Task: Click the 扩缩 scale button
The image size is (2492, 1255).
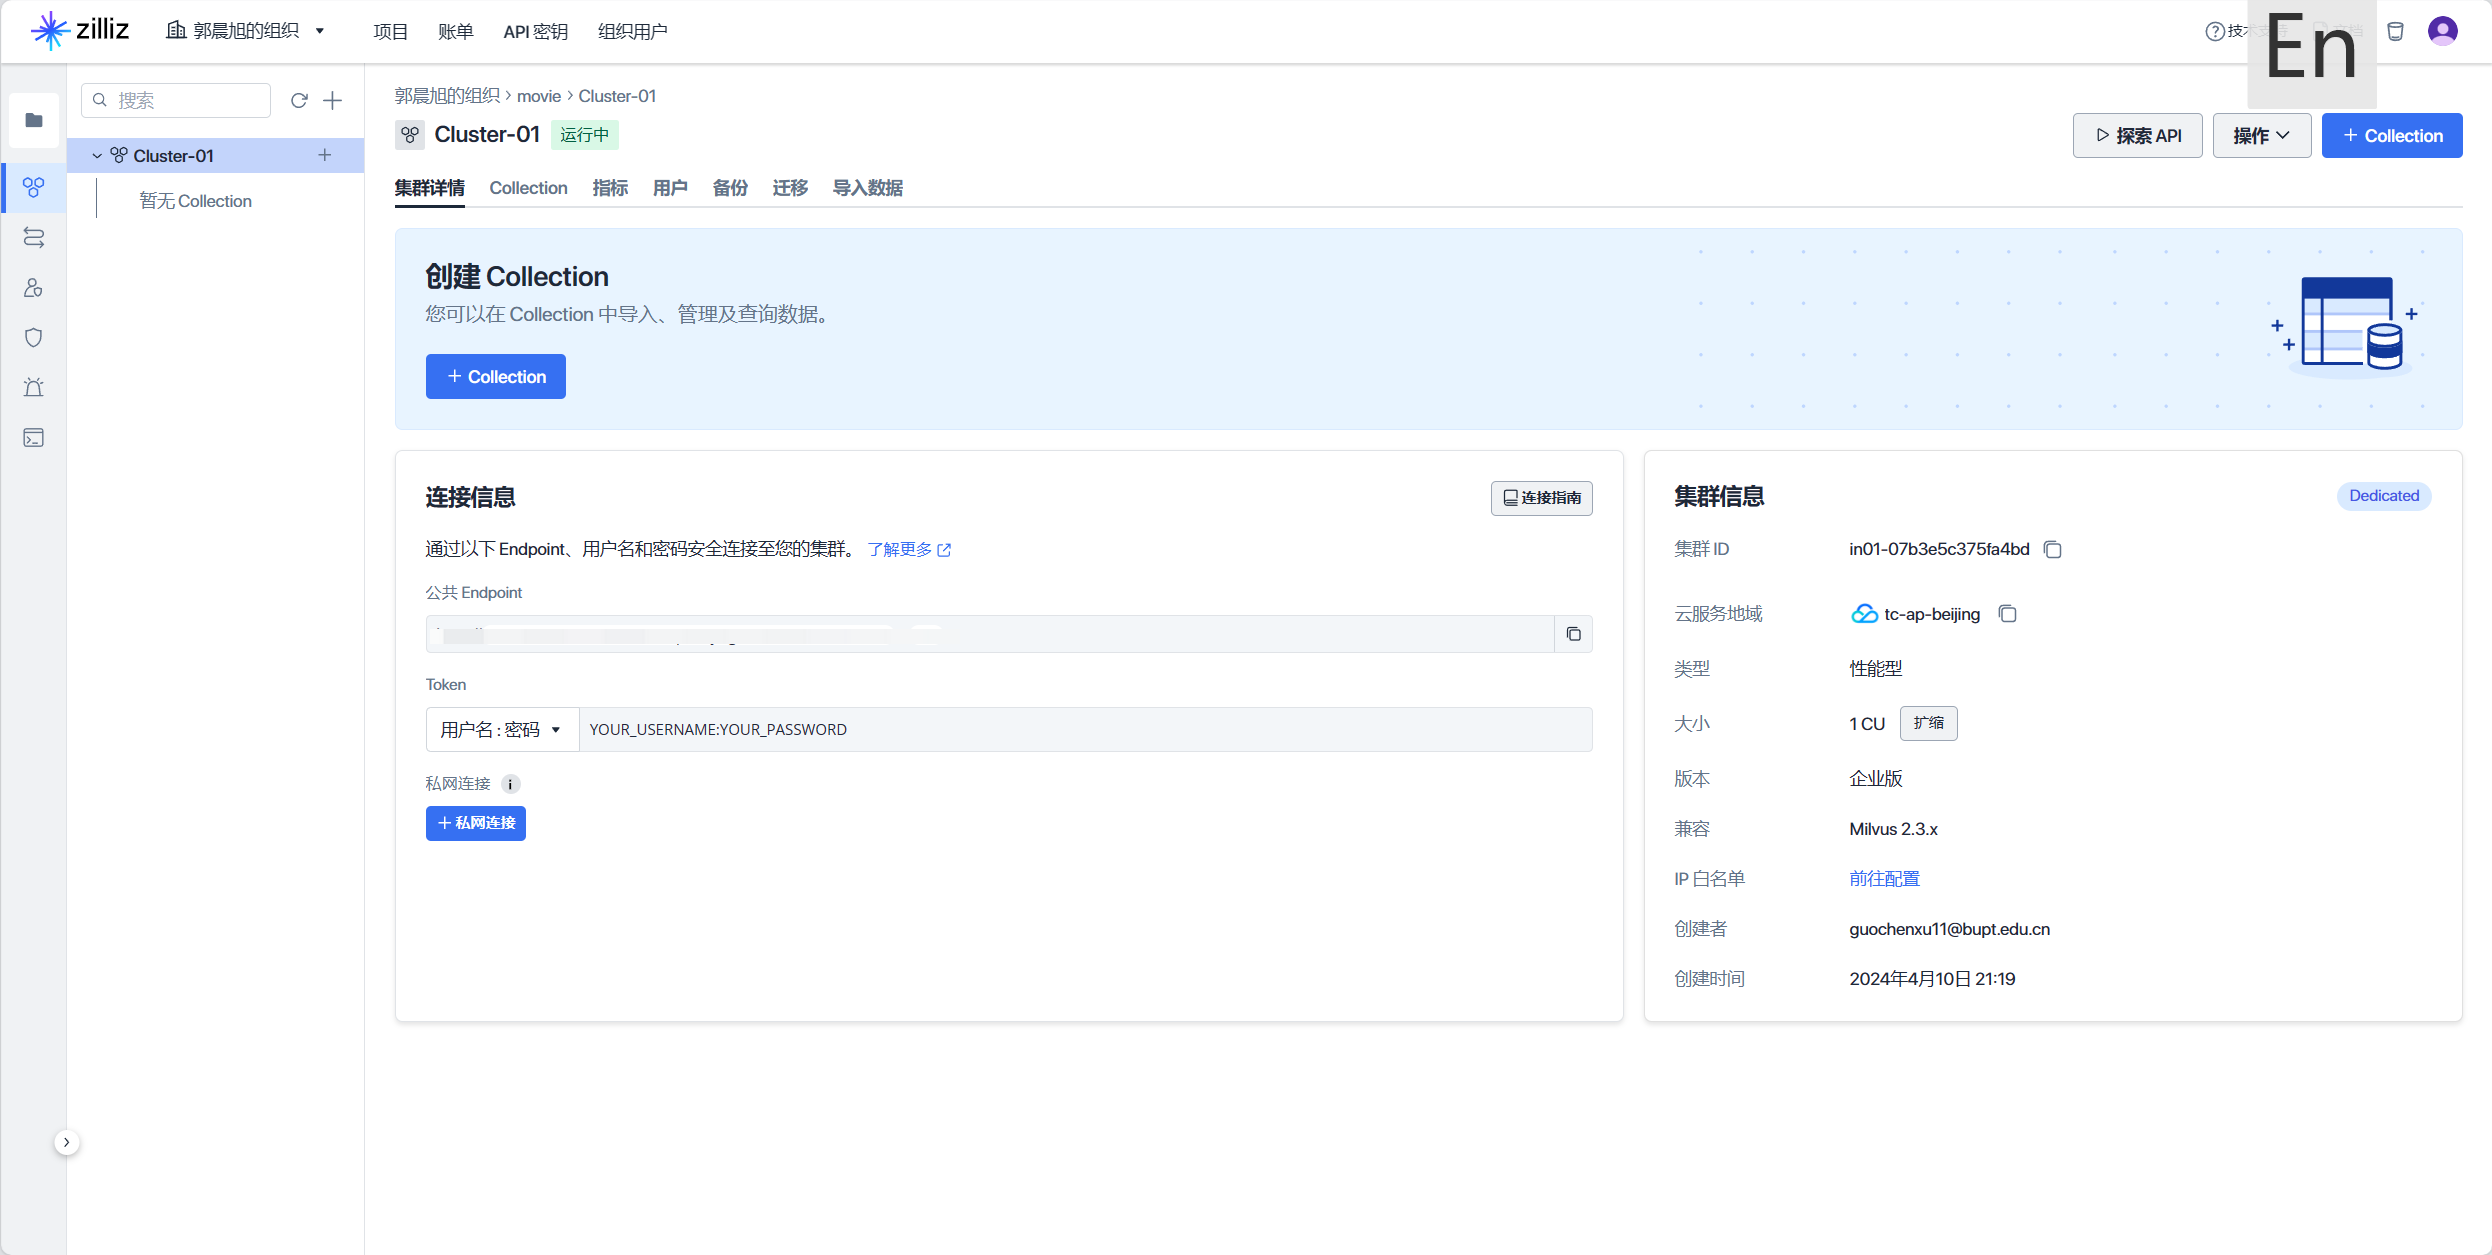Action: [1928, 723]
